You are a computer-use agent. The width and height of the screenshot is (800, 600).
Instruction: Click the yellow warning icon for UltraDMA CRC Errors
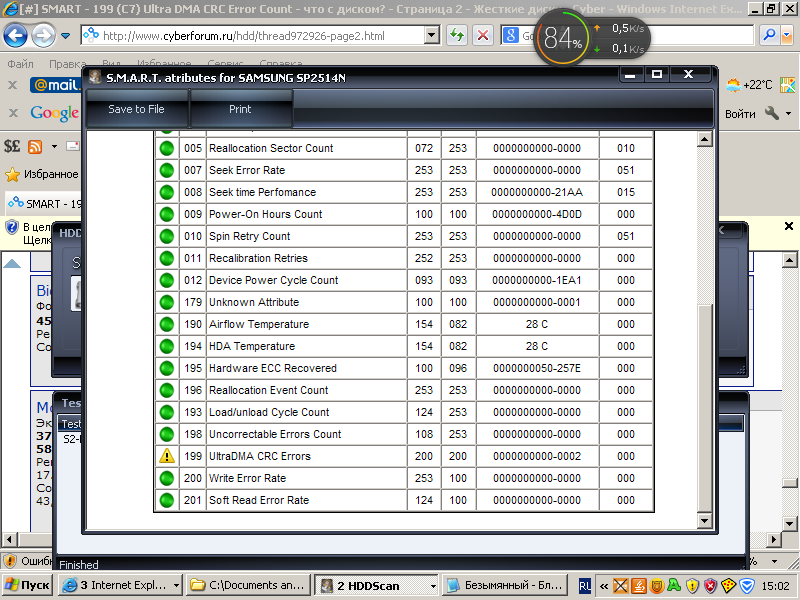[166, 456]
